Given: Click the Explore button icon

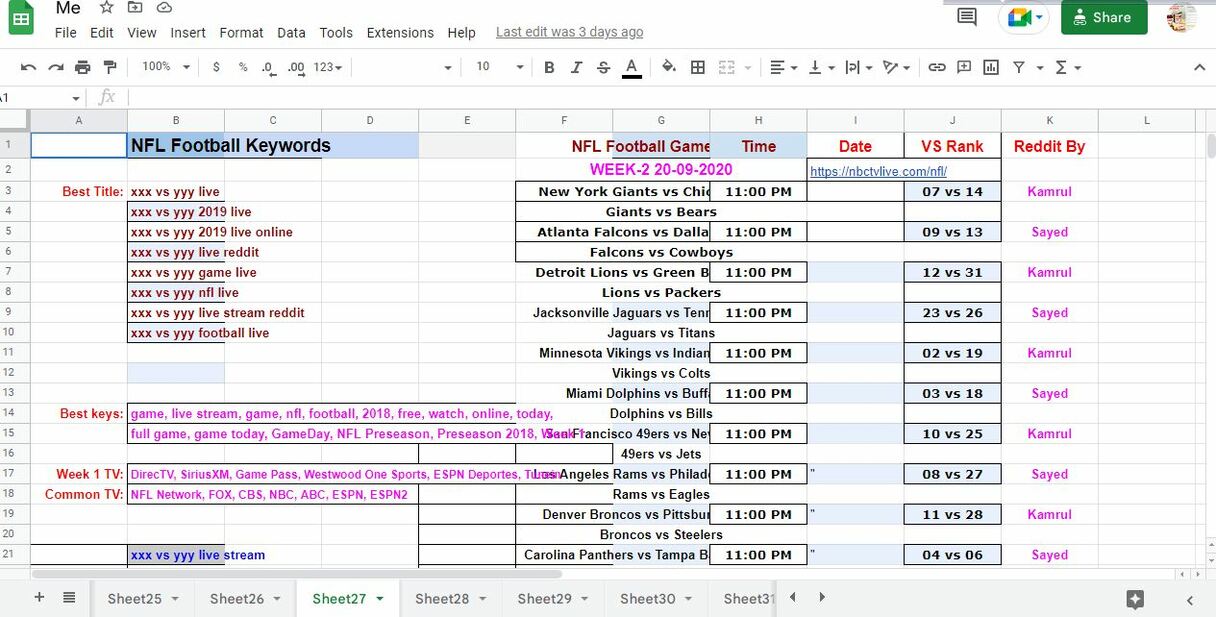Looking at the screenshot, I should [1135, 599].
